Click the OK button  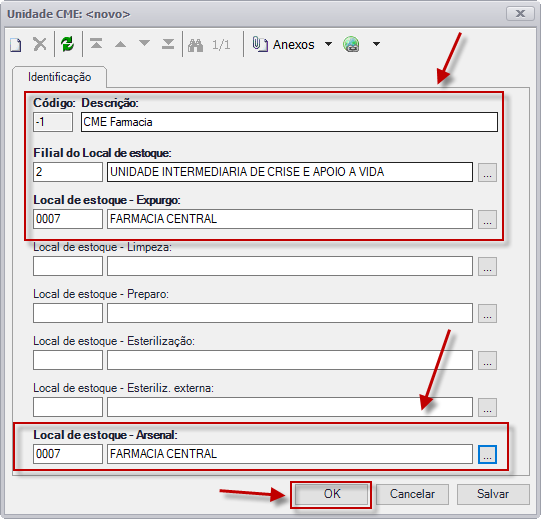point(332,494)
